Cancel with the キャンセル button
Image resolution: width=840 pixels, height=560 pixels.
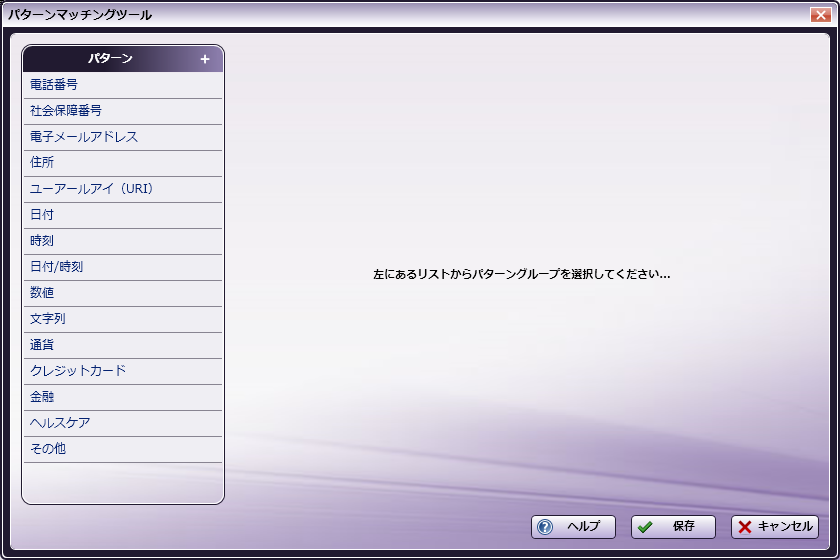775,527
